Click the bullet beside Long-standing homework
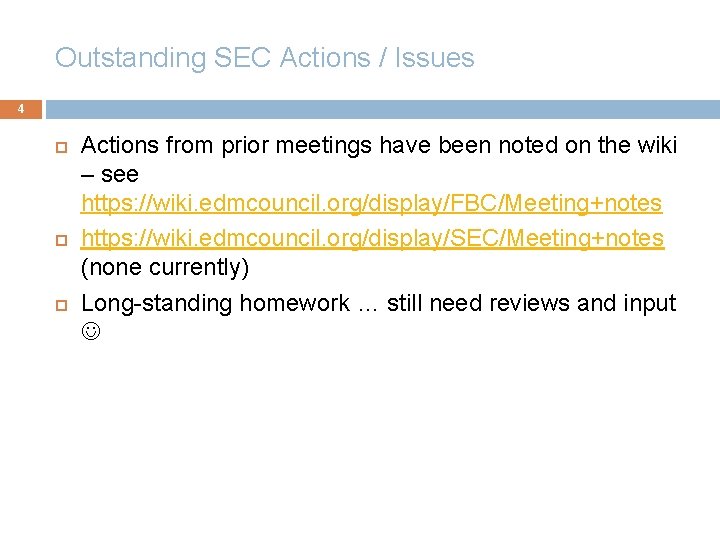This screenshot has height=540, width=720. [59, 304]
